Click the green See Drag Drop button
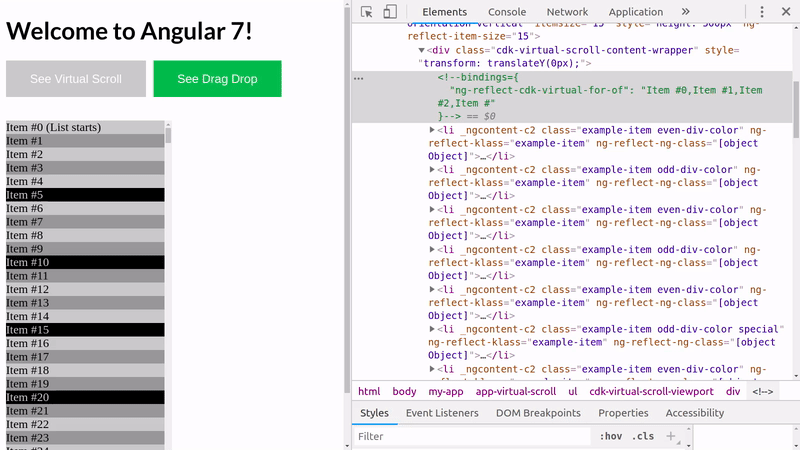 pyautogui.click(x=217, y=79)
